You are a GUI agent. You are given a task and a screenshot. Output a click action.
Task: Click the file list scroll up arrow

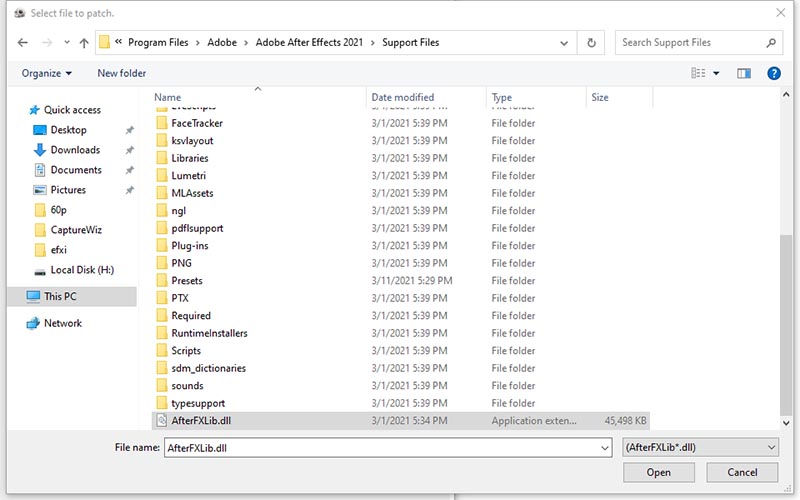click(786, 95)
